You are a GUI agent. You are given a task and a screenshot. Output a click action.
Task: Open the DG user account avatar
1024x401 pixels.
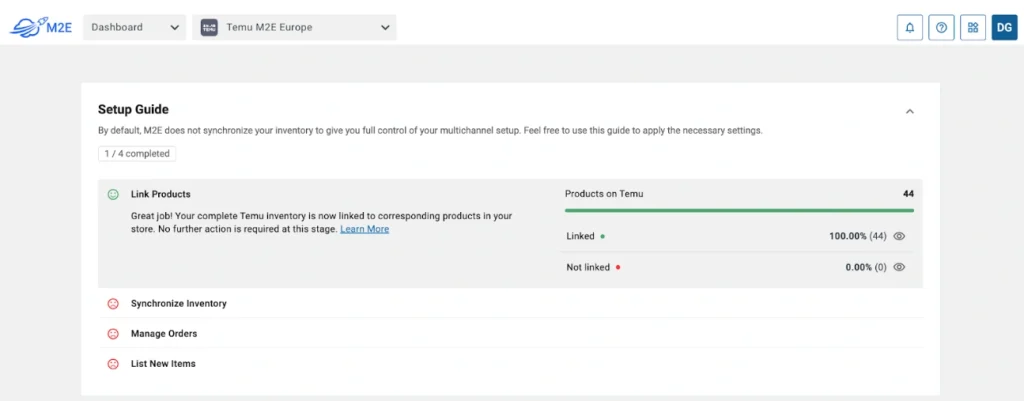point(1004,28)
